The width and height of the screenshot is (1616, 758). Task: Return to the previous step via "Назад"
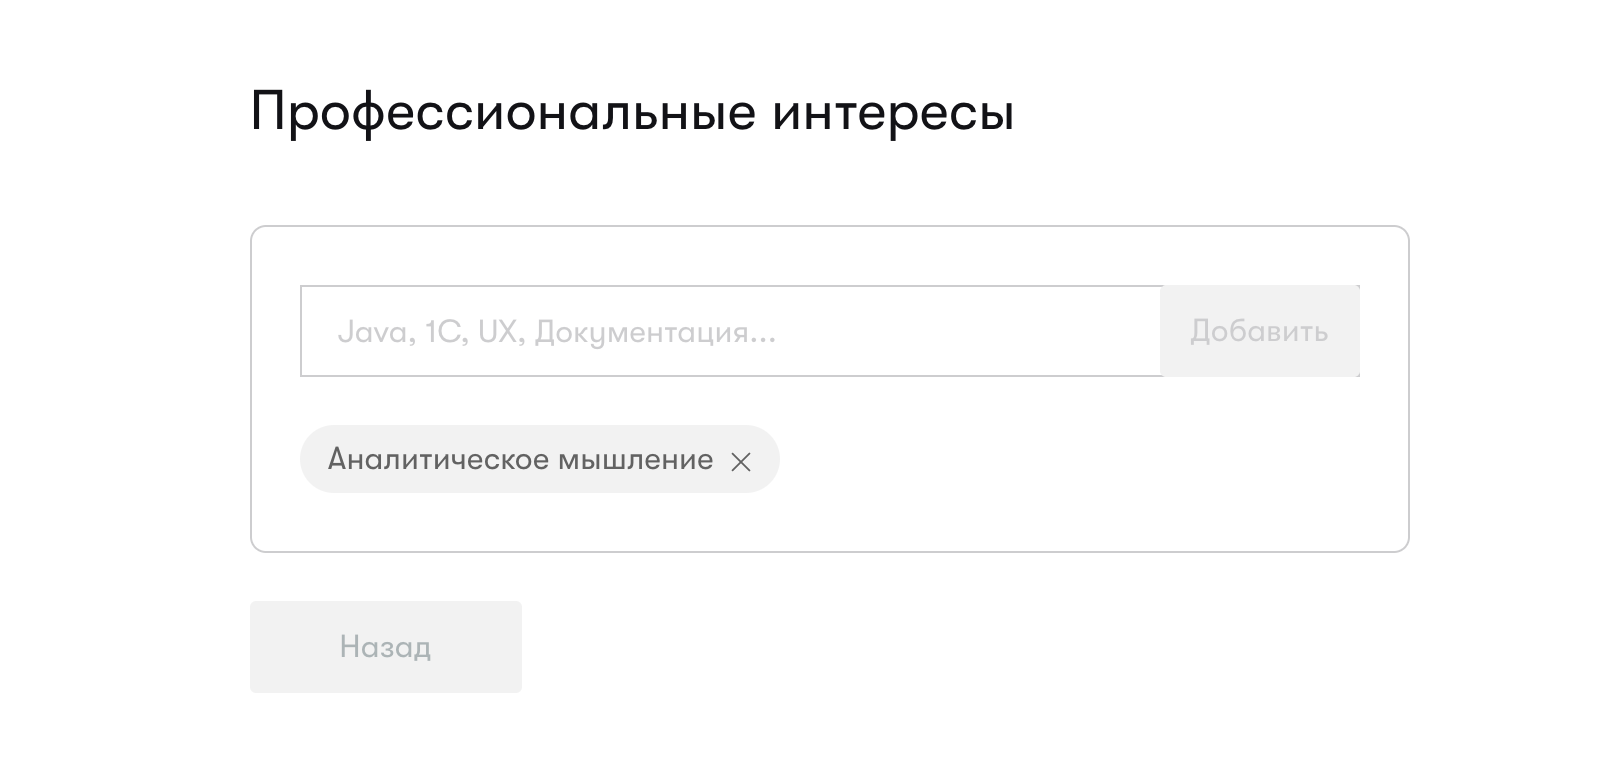385,646
